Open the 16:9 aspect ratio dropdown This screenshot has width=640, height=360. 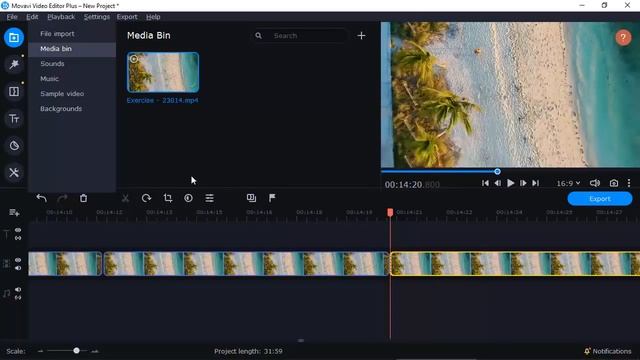tap(568, 183)
